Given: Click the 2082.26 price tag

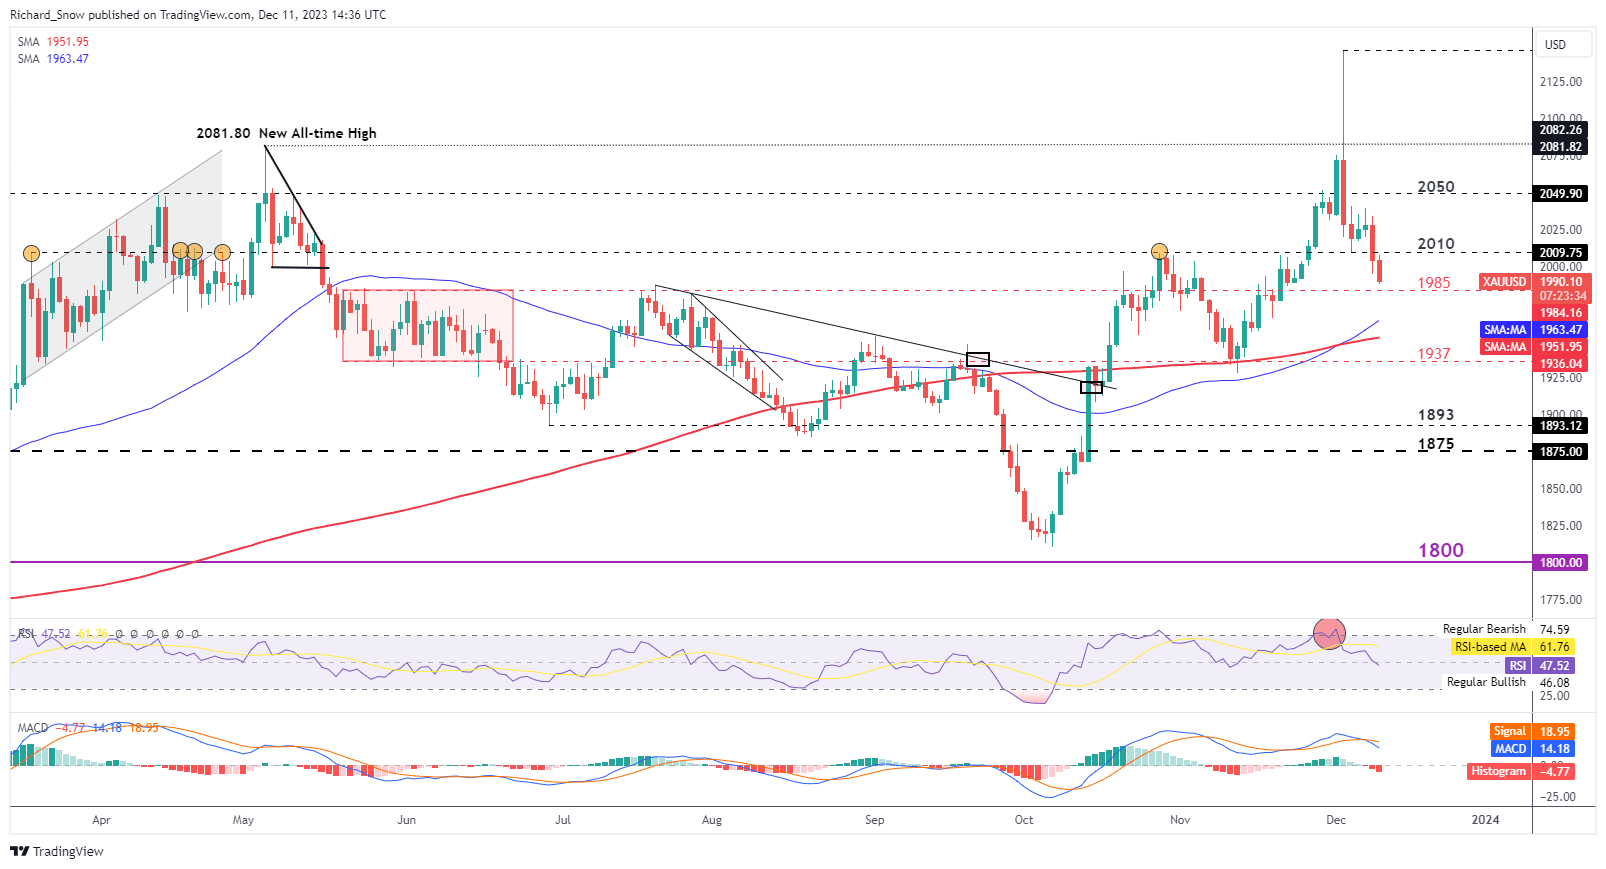Looking at the screenshot, I should click(1560, 130).
